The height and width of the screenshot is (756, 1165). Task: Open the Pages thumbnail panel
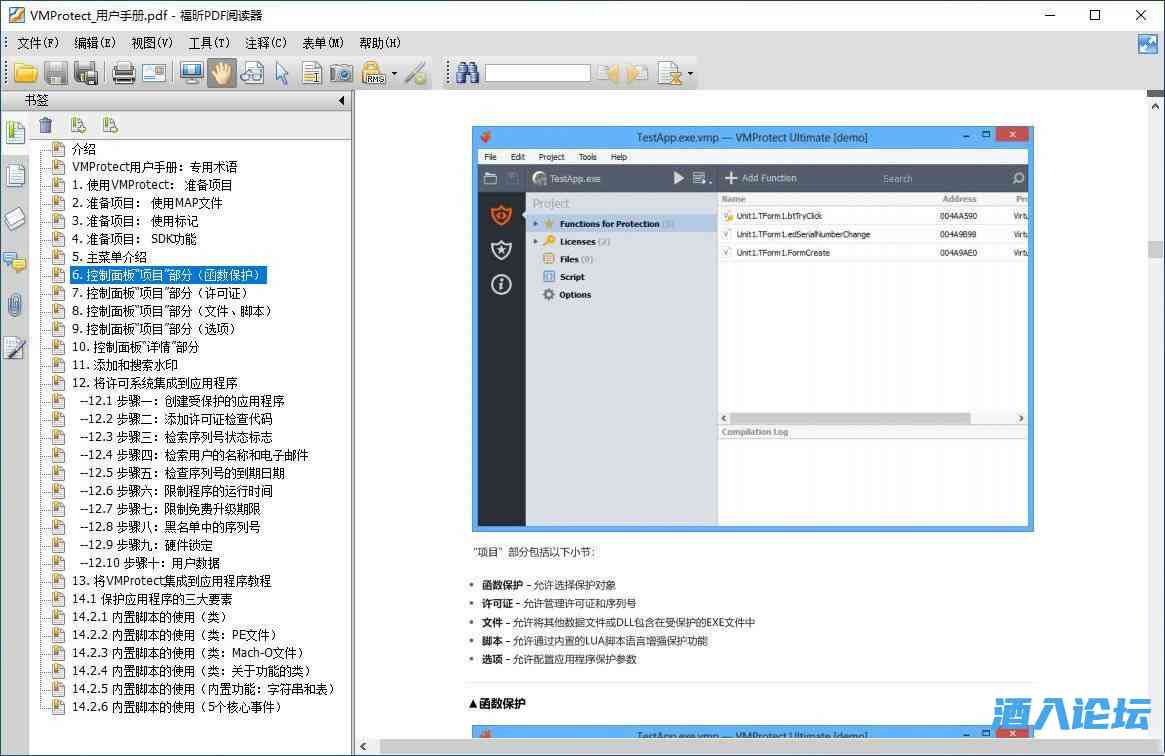pos(15,176)
